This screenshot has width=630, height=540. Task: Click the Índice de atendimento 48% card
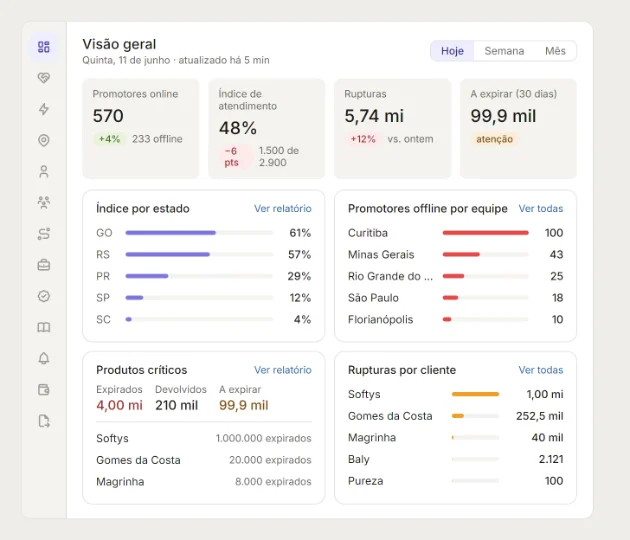tap(266, 129)
